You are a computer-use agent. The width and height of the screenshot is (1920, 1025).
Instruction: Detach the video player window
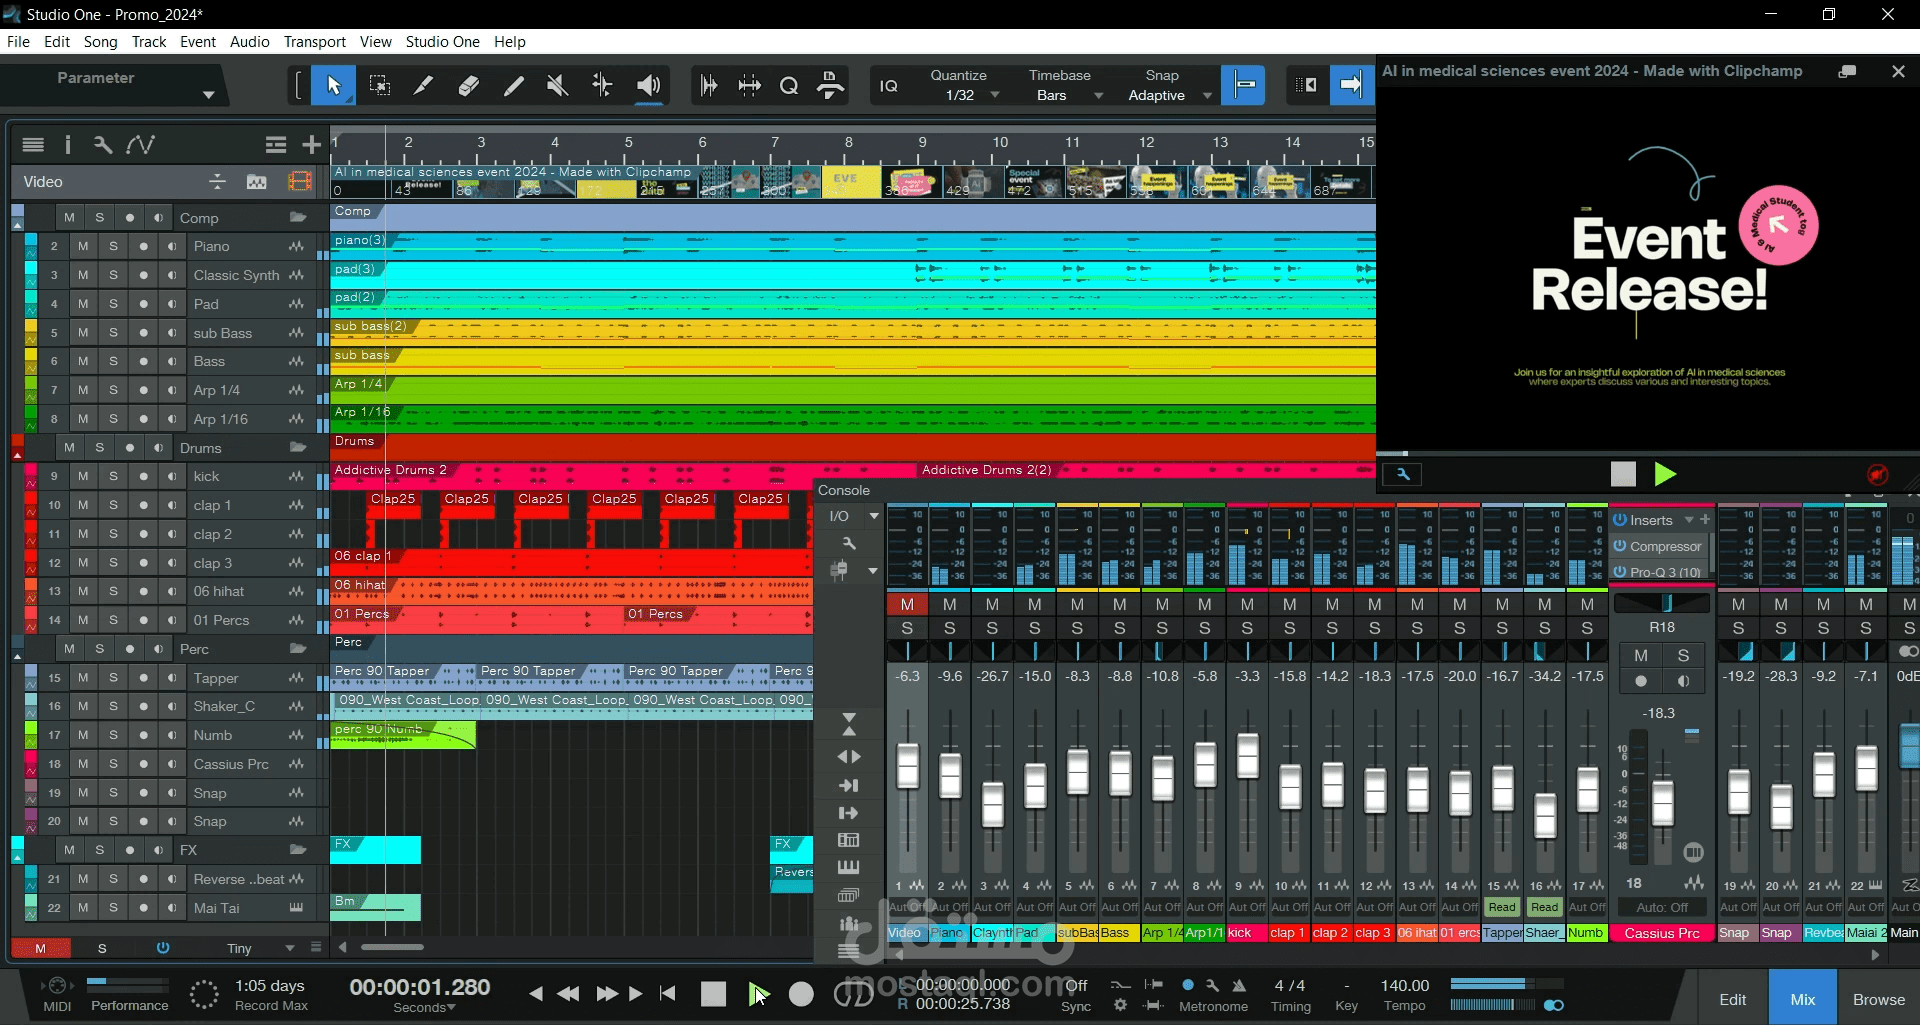[x=1847, y=71]
